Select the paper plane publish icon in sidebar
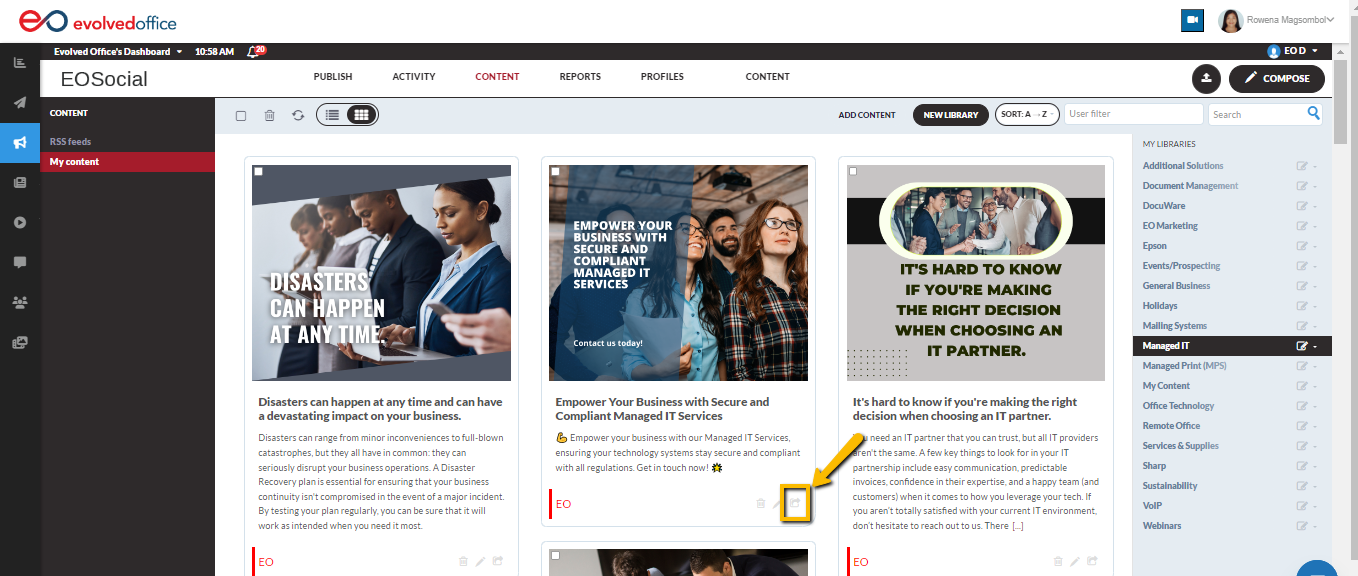1358x576 pixels. [20, 102]
